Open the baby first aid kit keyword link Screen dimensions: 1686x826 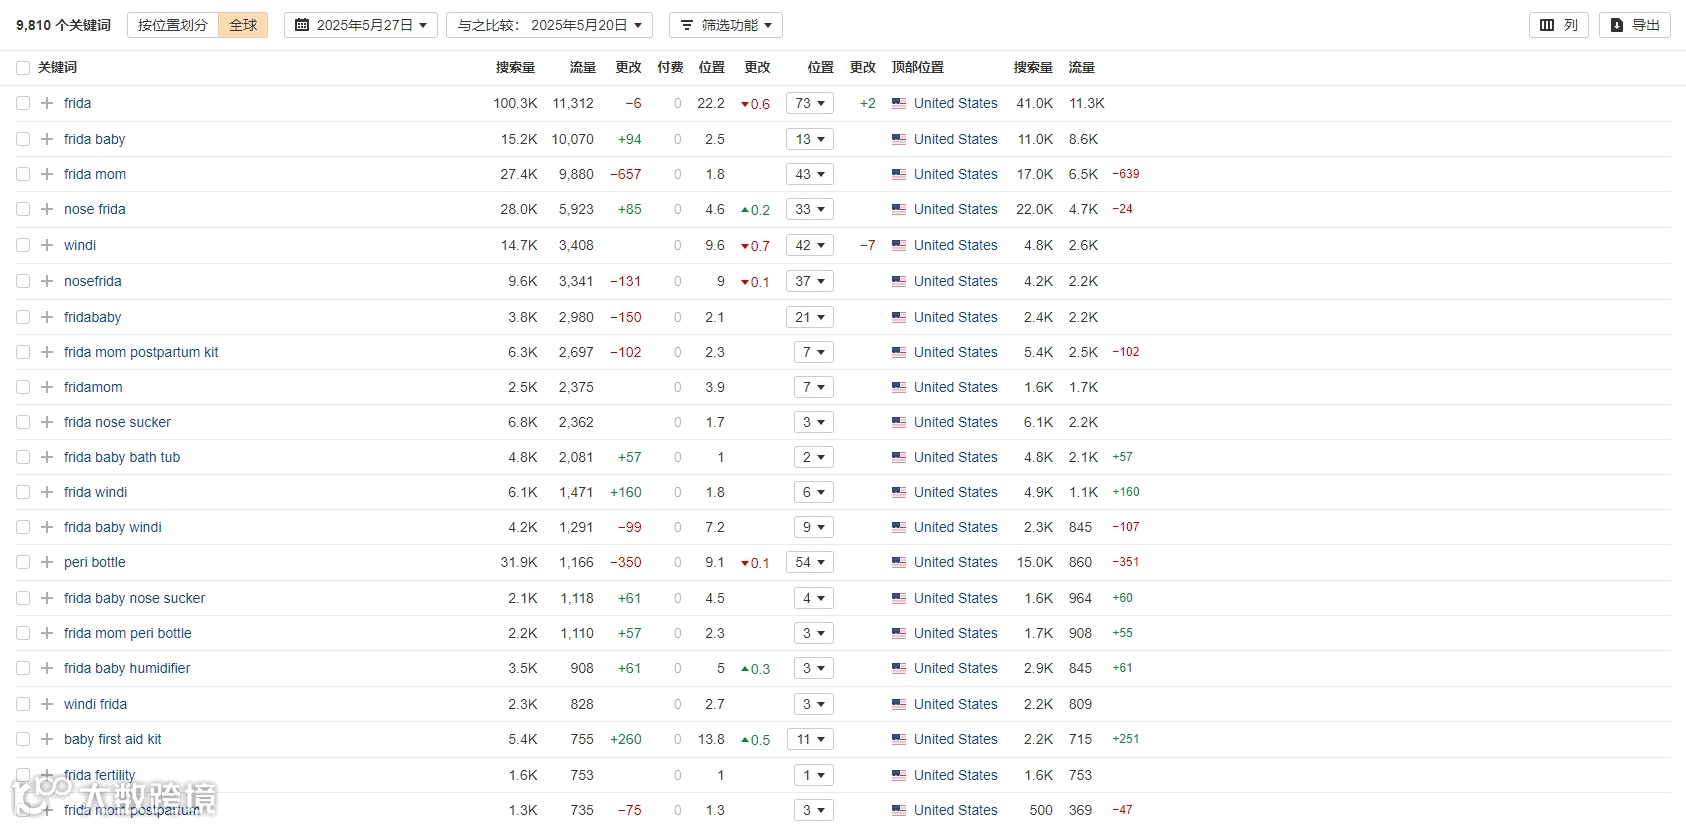point(113,739)
